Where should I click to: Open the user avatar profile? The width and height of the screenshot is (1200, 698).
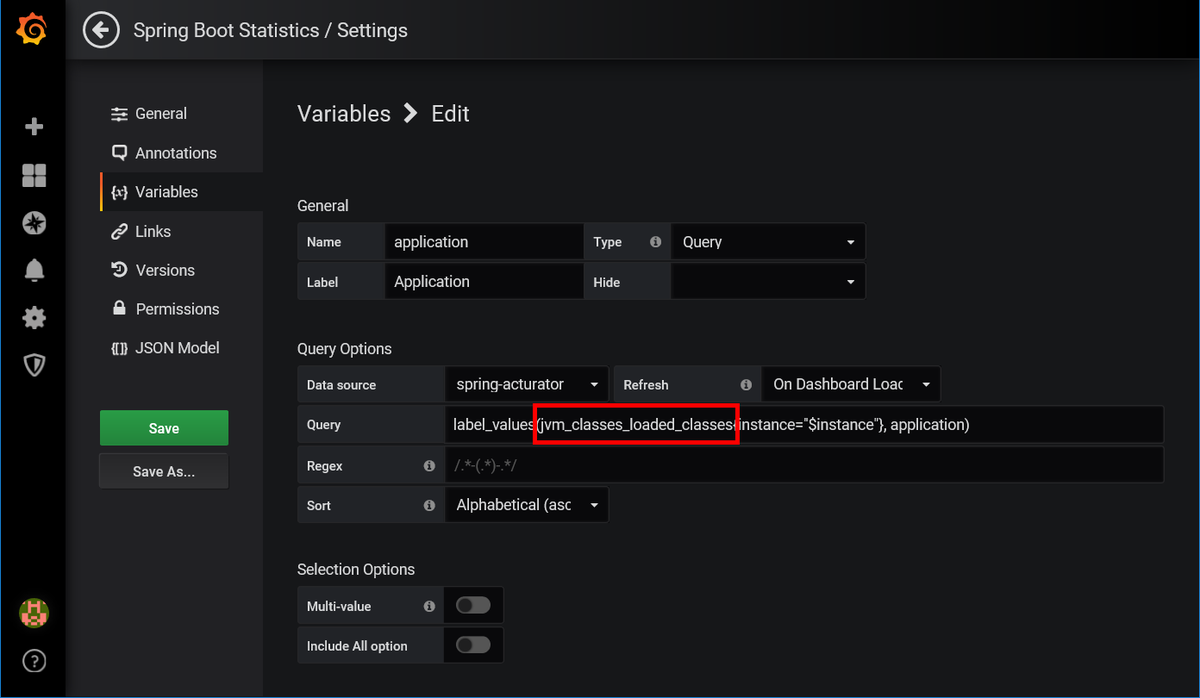tap(34, 613)
